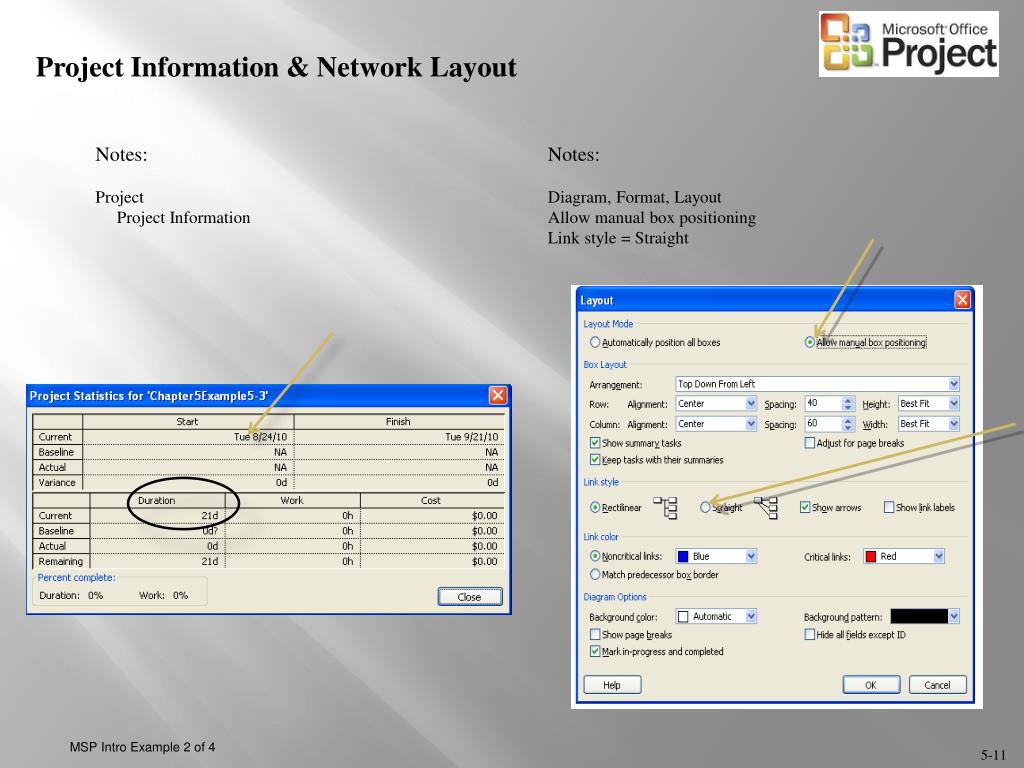Select Automatically position all boxes radio

coord(595,342)
